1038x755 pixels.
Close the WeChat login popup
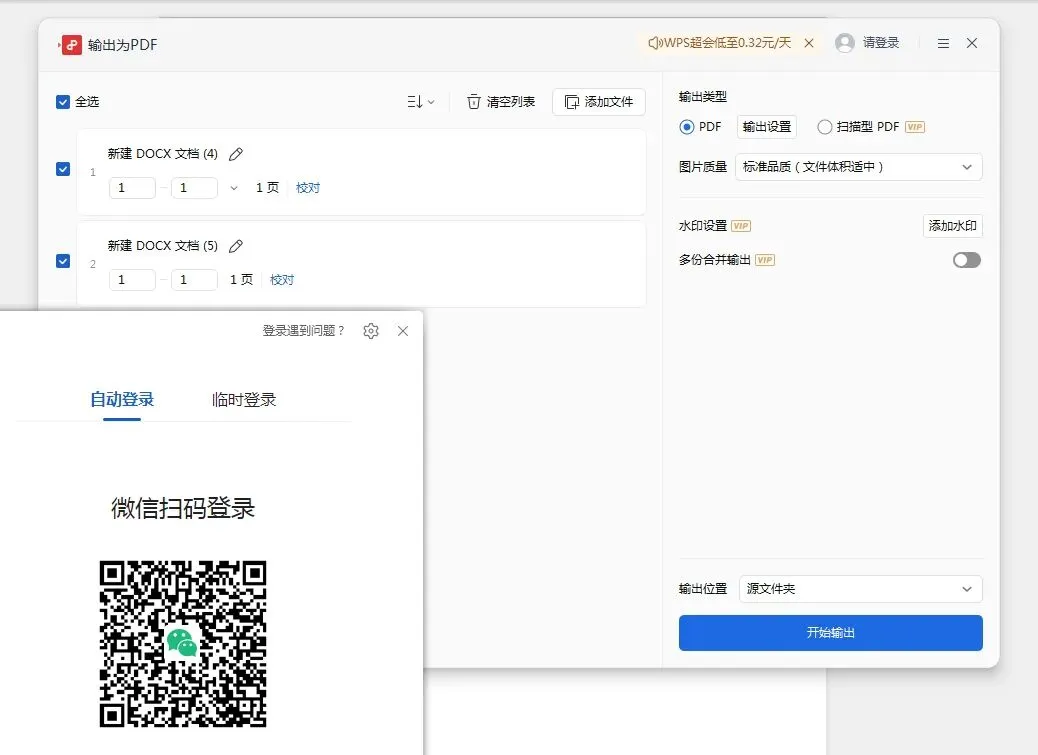coord(402,331)
